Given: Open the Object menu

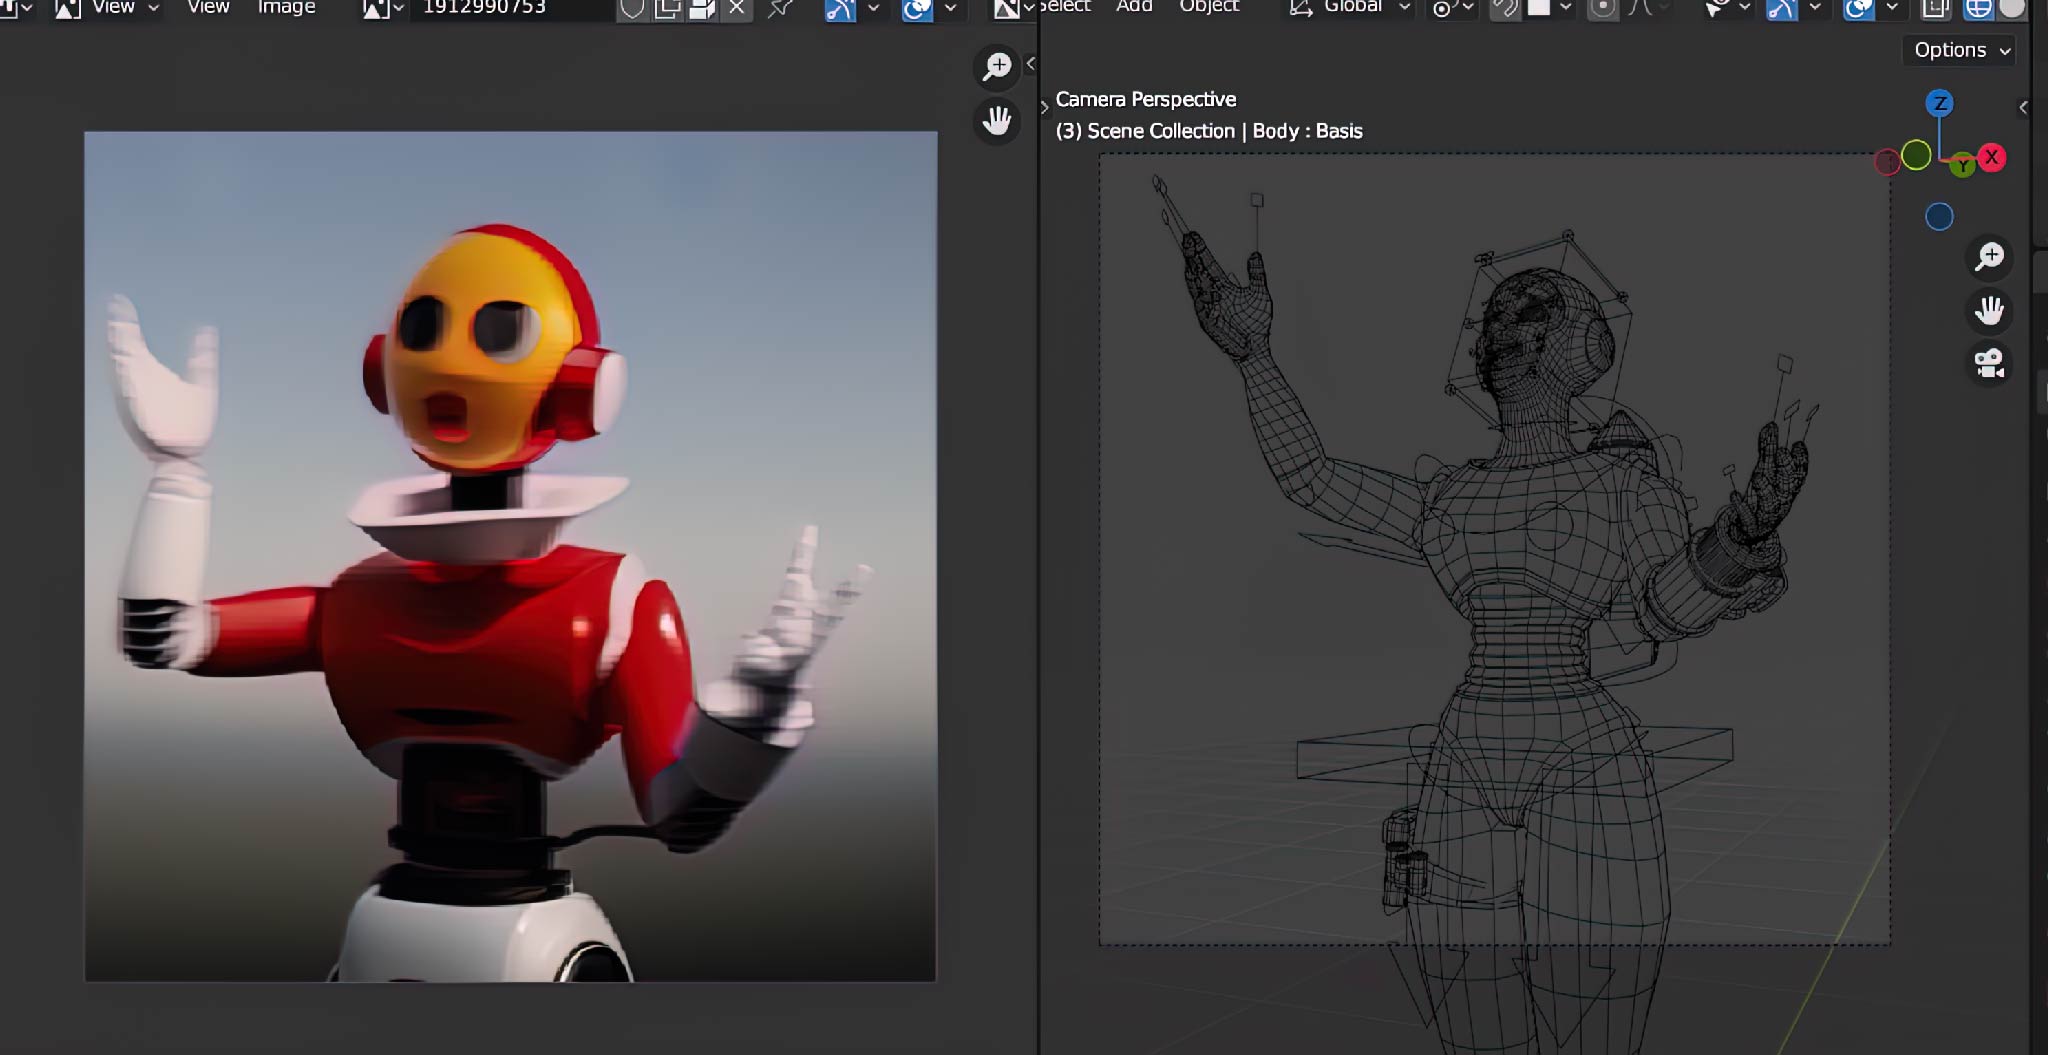Looking at the screenshot, I should click(x=1209, y=6).
